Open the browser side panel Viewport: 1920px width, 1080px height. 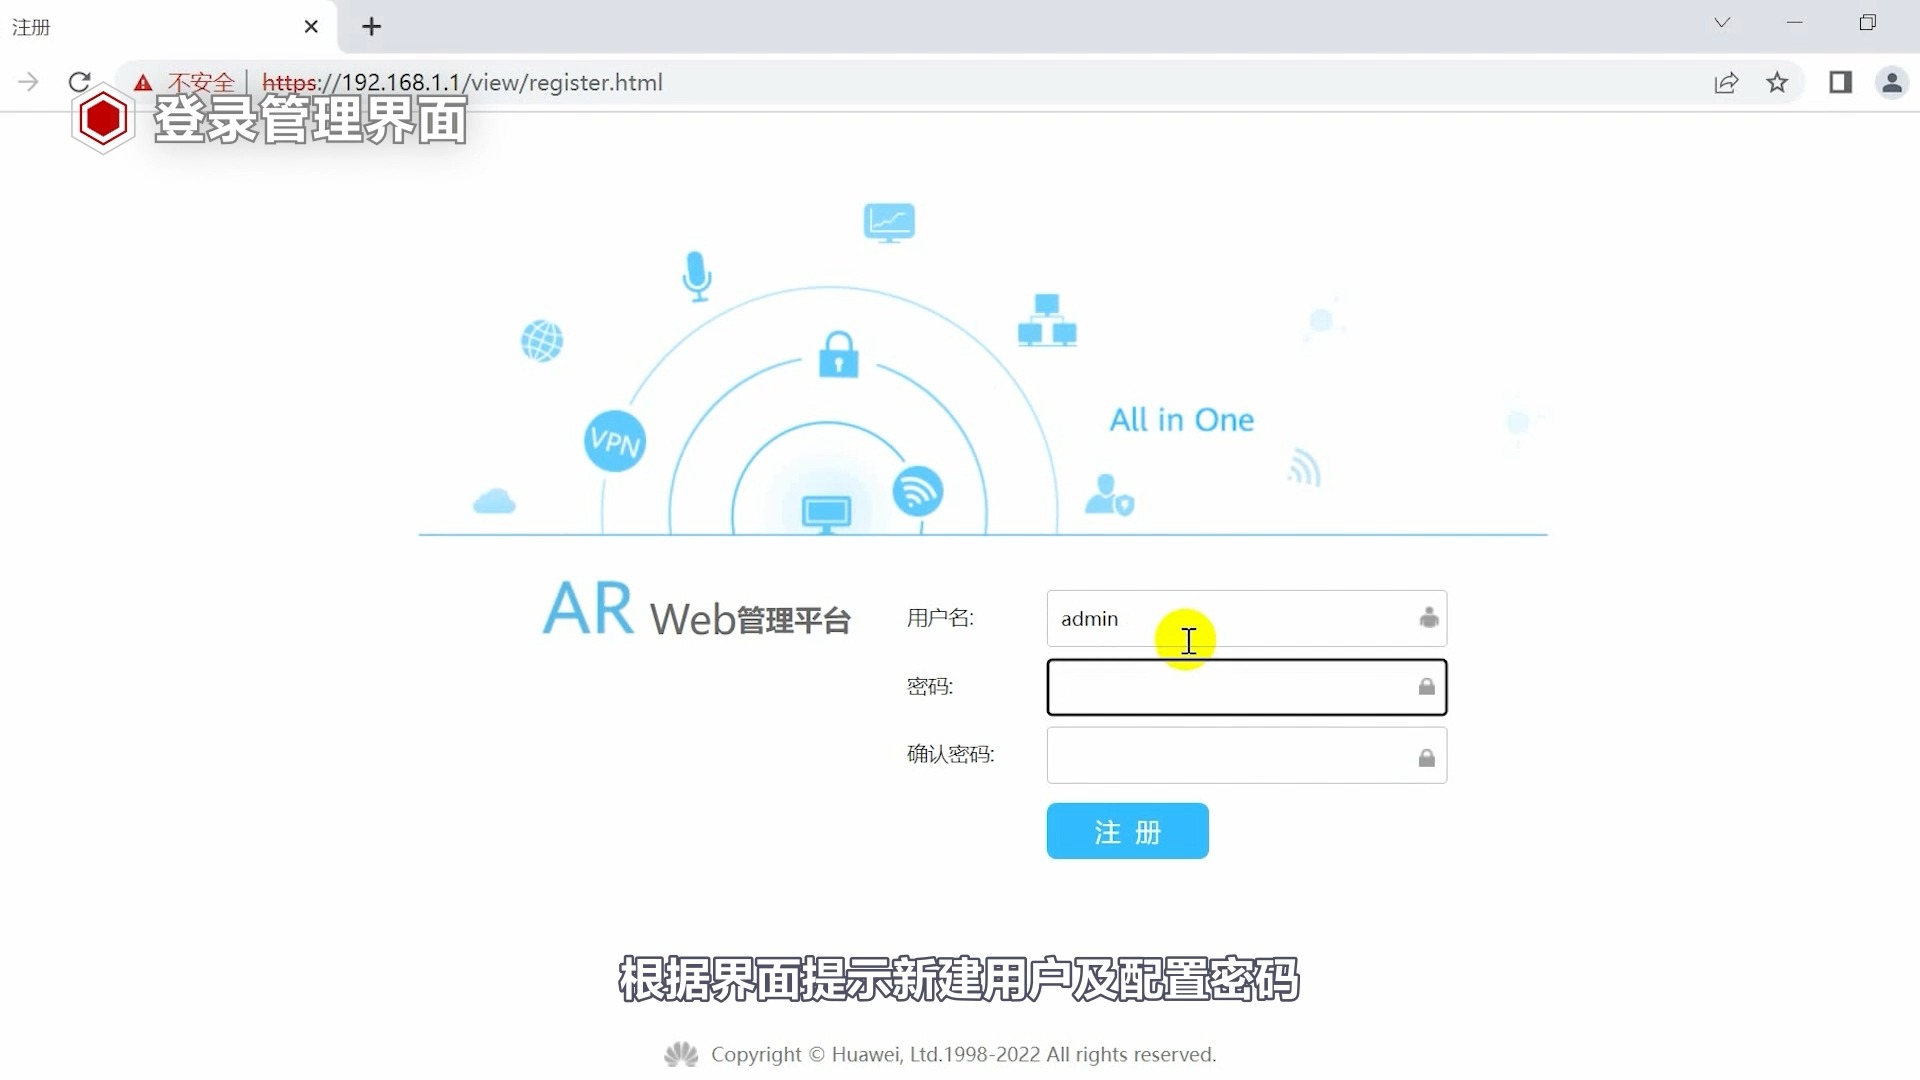pyautogui.click(x=1841, y=83)
